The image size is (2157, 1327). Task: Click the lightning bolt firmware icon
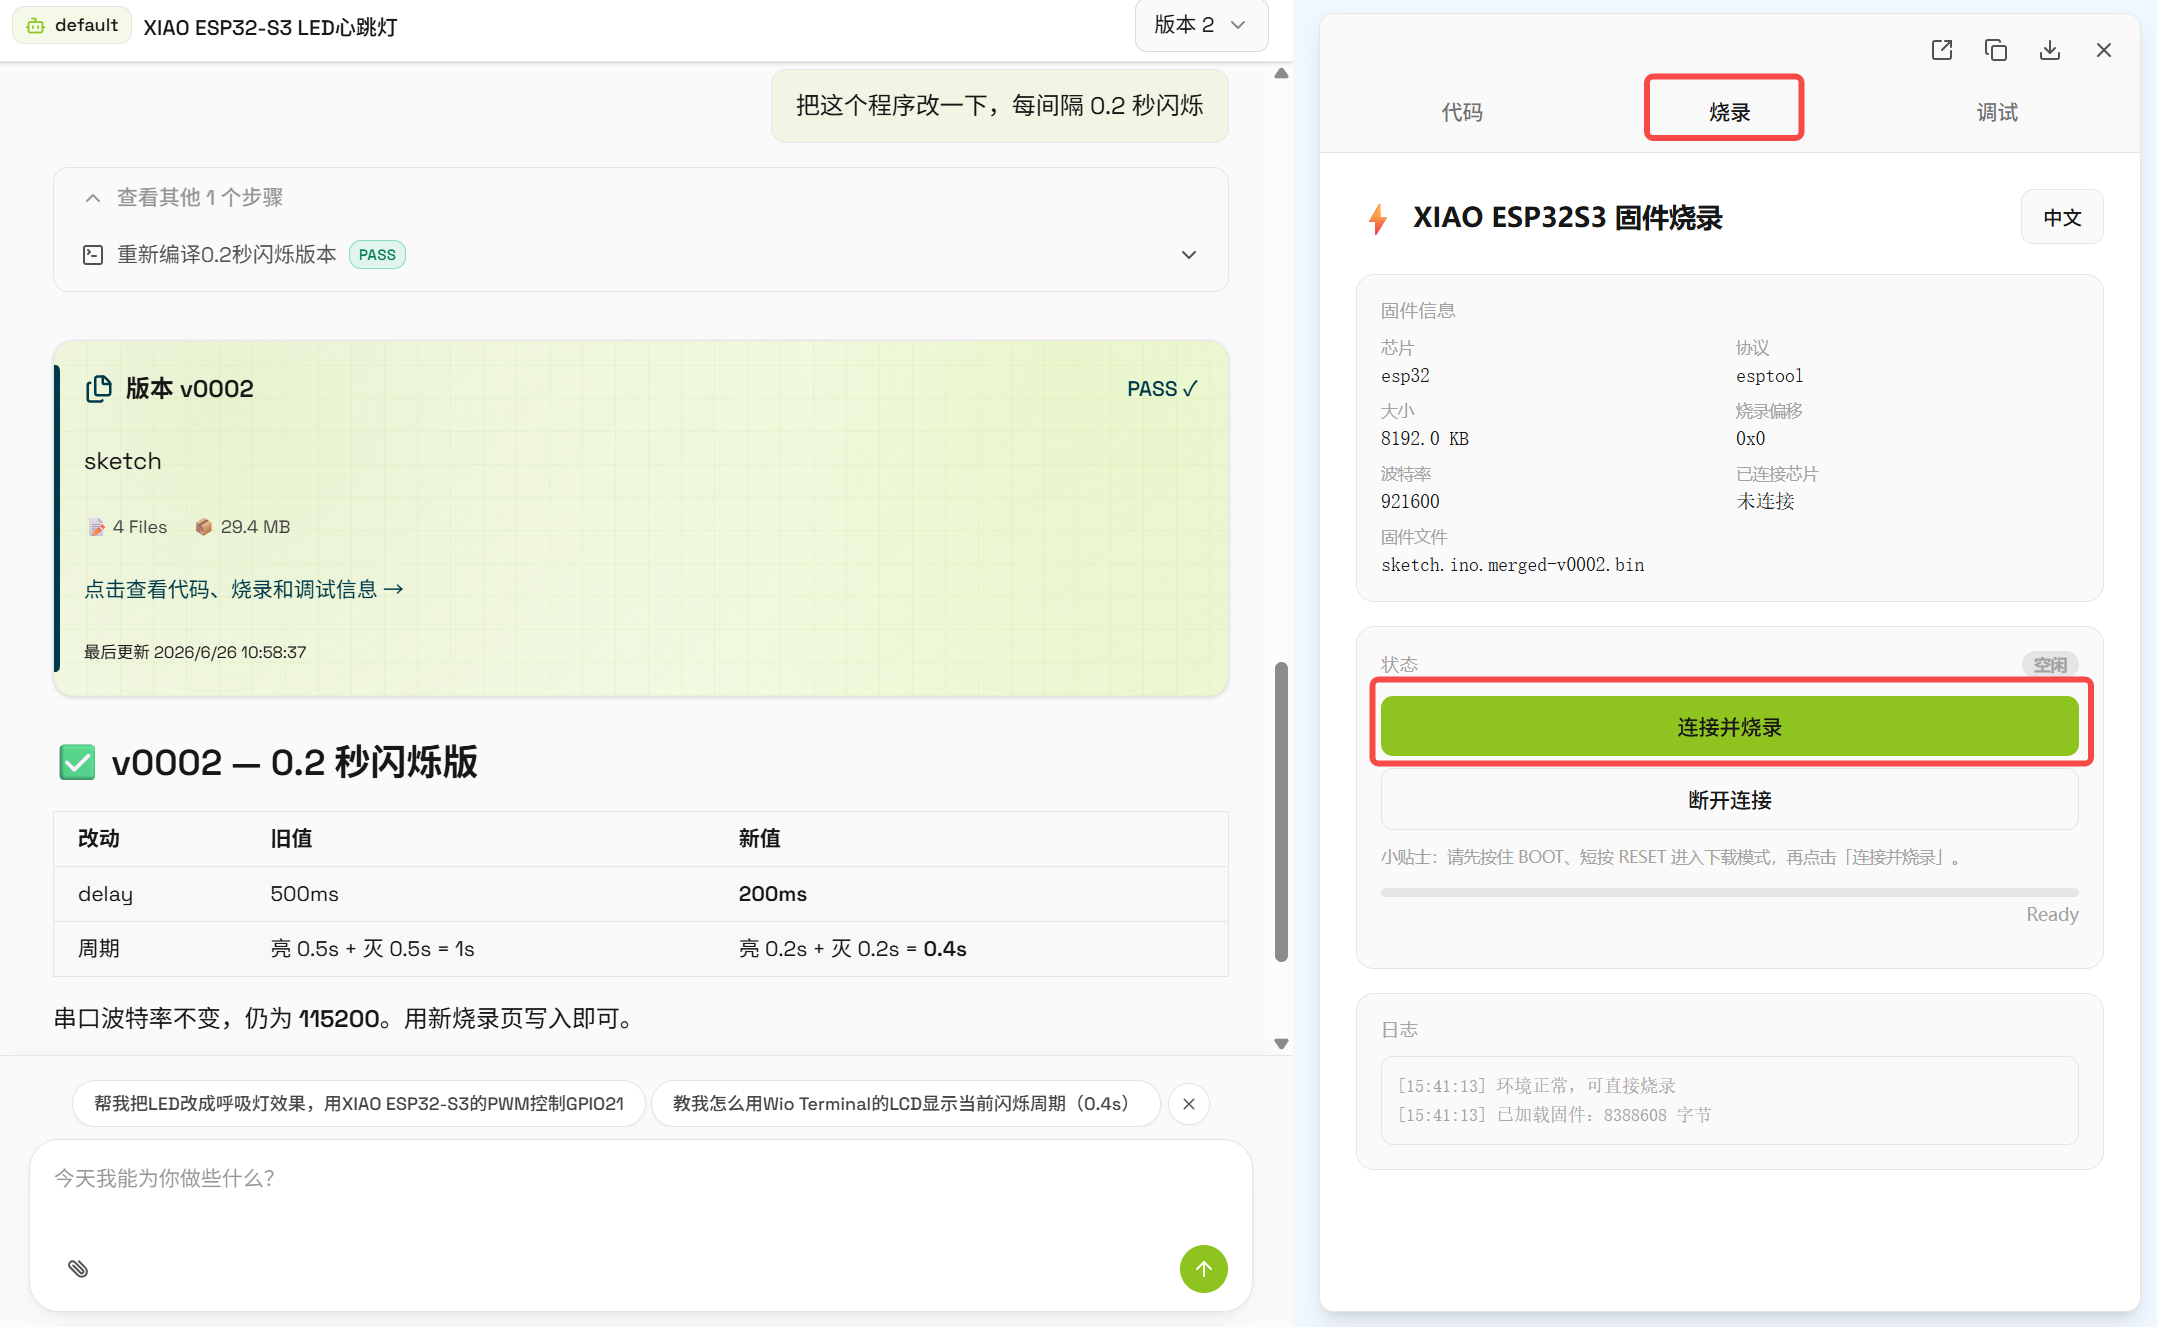pos(1378,218)
